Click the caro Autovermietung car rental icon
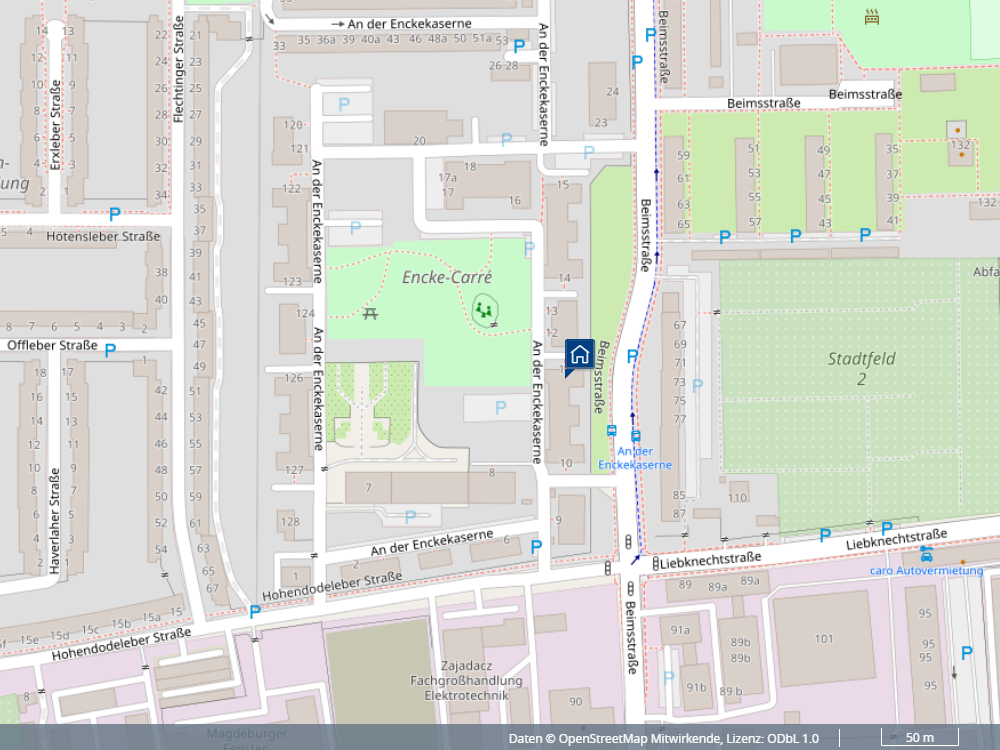Viewport: 1000px width, 750px height. point(926,553)
